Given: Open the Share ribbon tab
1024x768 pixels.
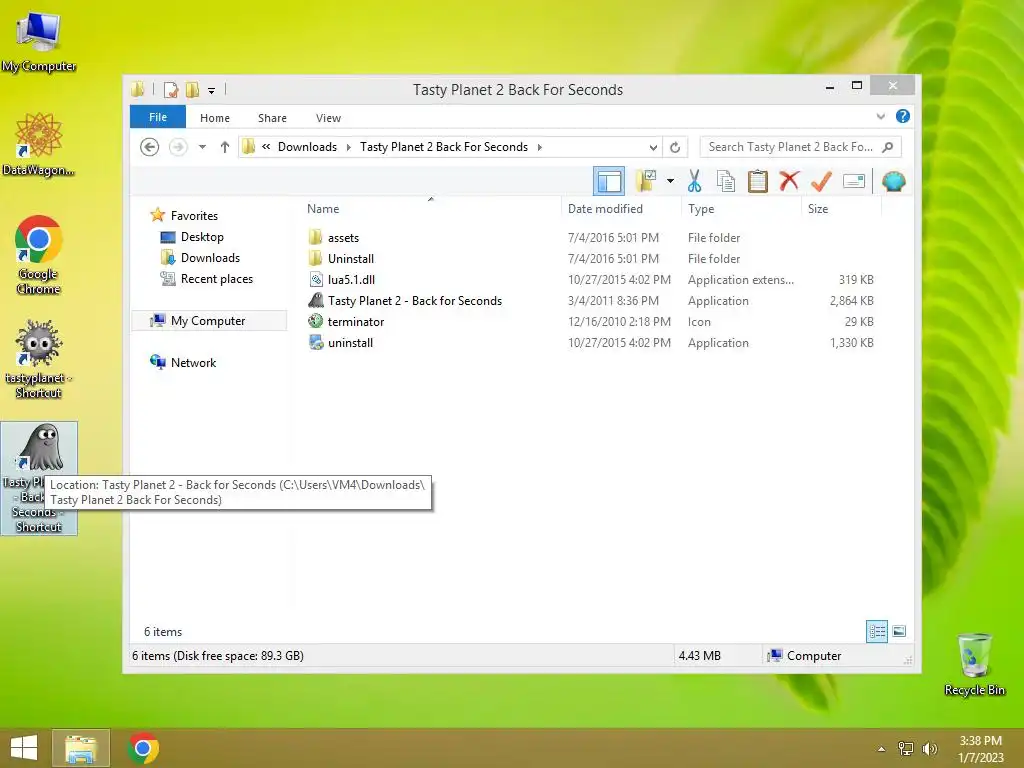Looking at the screenshot, I should tap(272, 118).
